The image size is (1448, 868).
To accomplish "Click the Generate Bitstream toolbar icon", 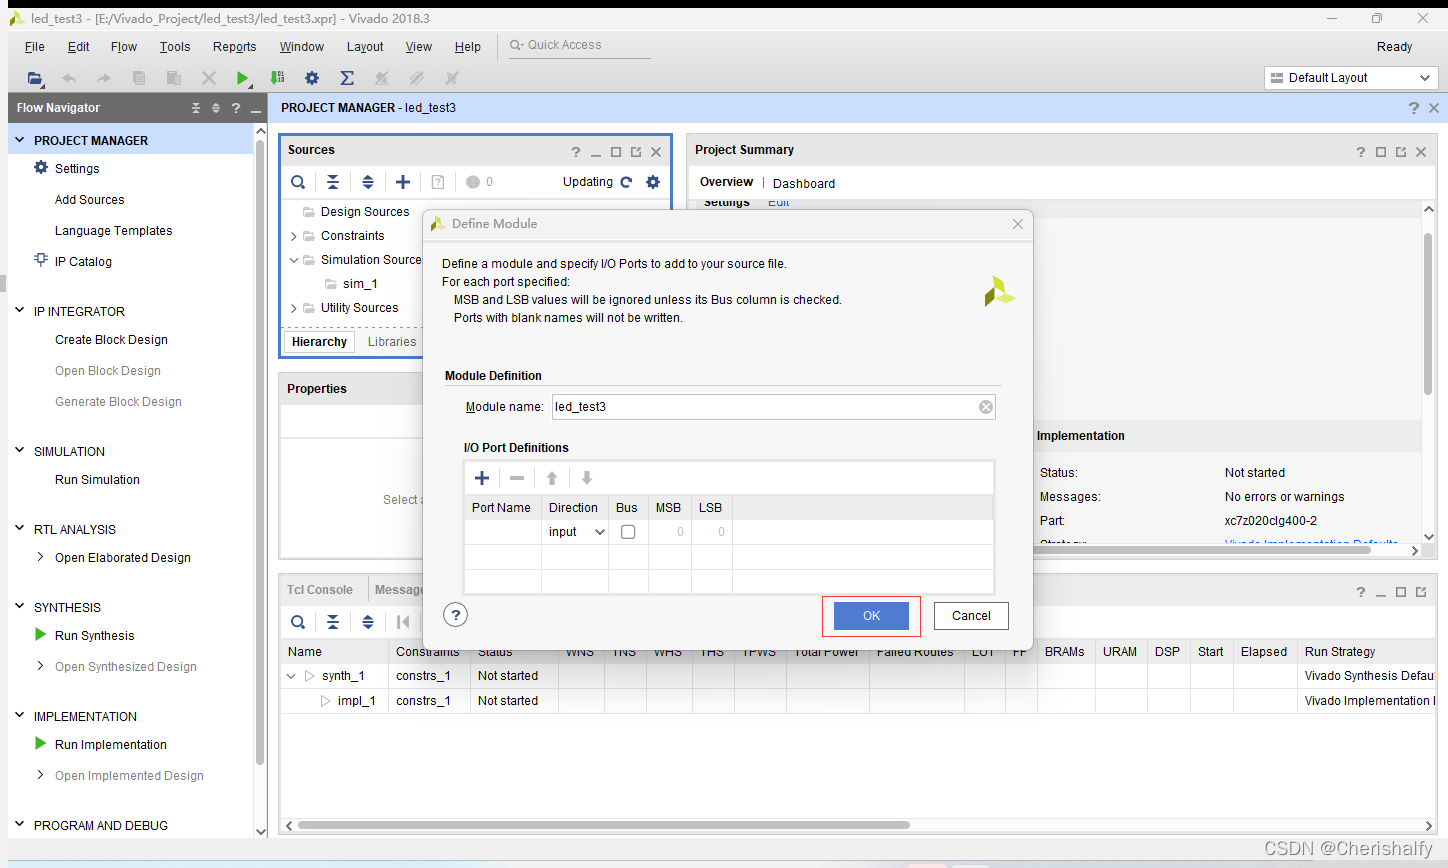I will click(x=277, y=78).
